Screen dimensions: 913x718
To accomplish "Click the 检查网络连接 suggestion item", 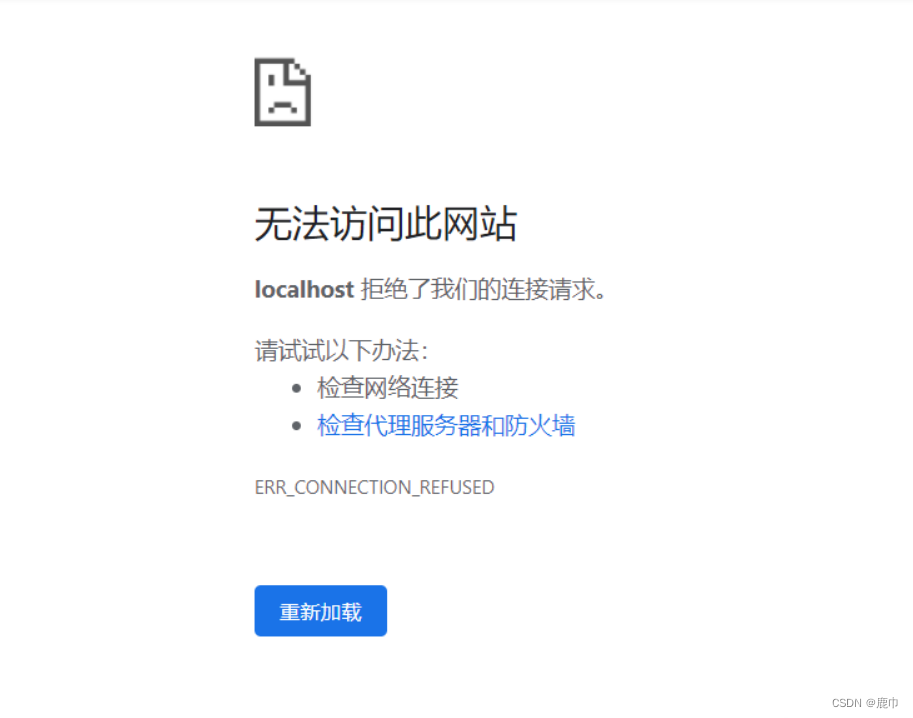I will point(388,388).
